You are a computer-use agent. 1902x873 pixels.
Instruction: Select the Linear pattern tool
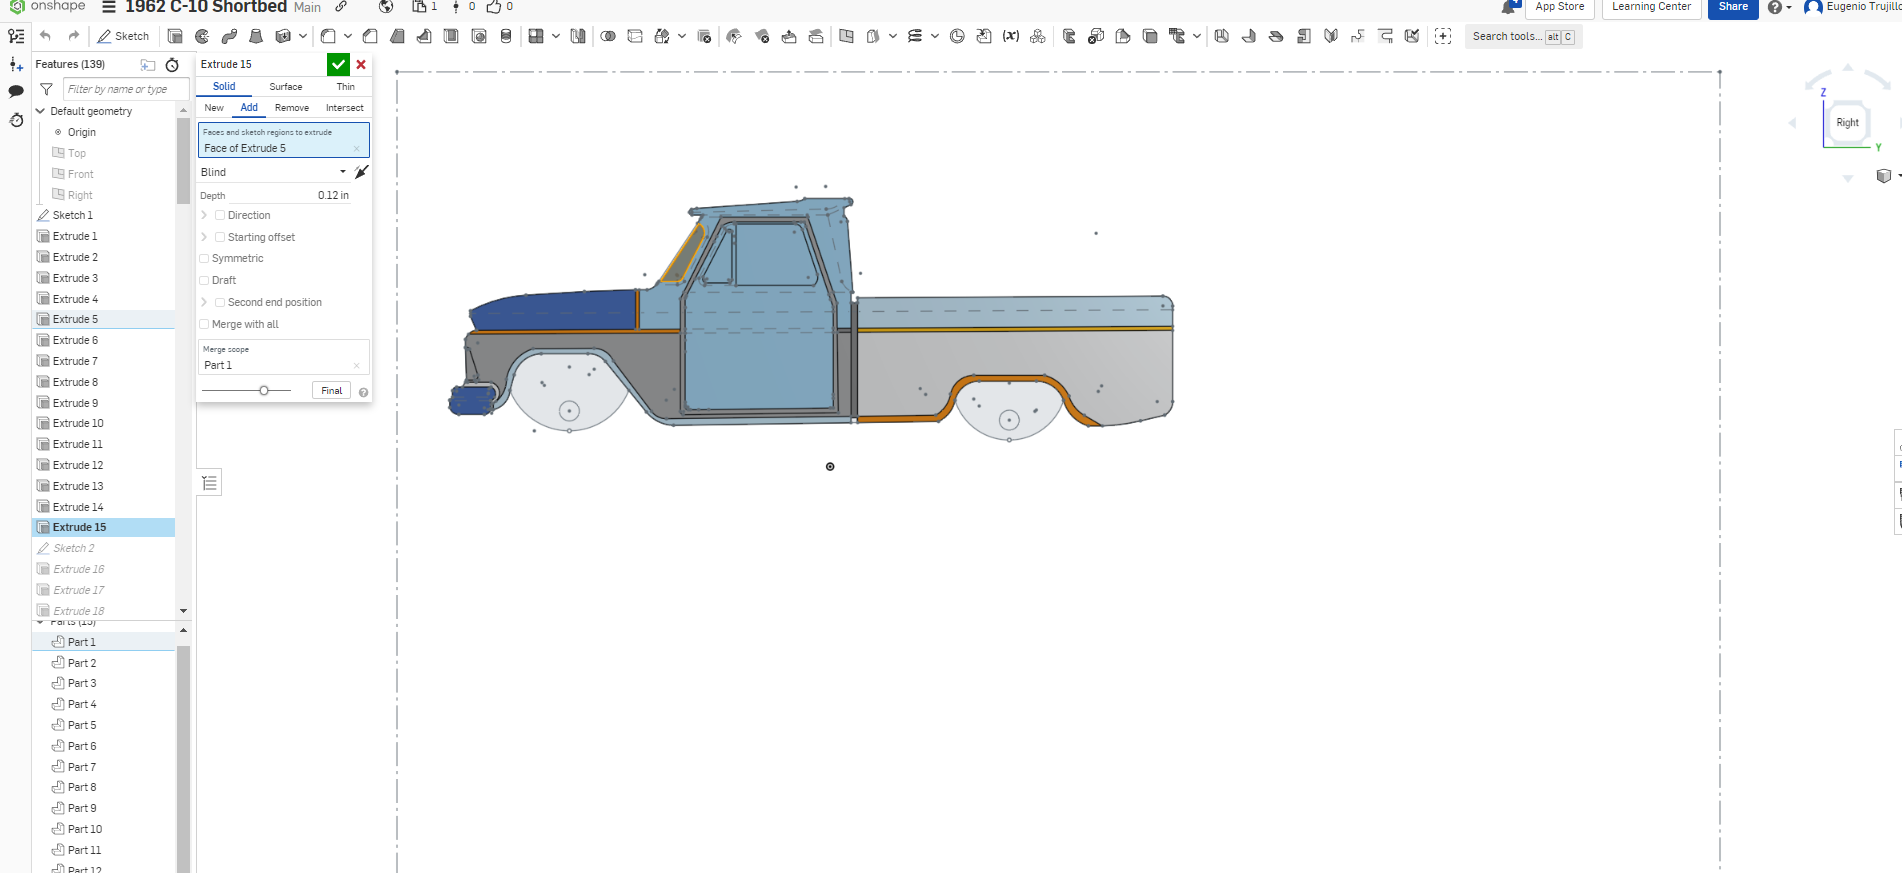pos(536,36)
